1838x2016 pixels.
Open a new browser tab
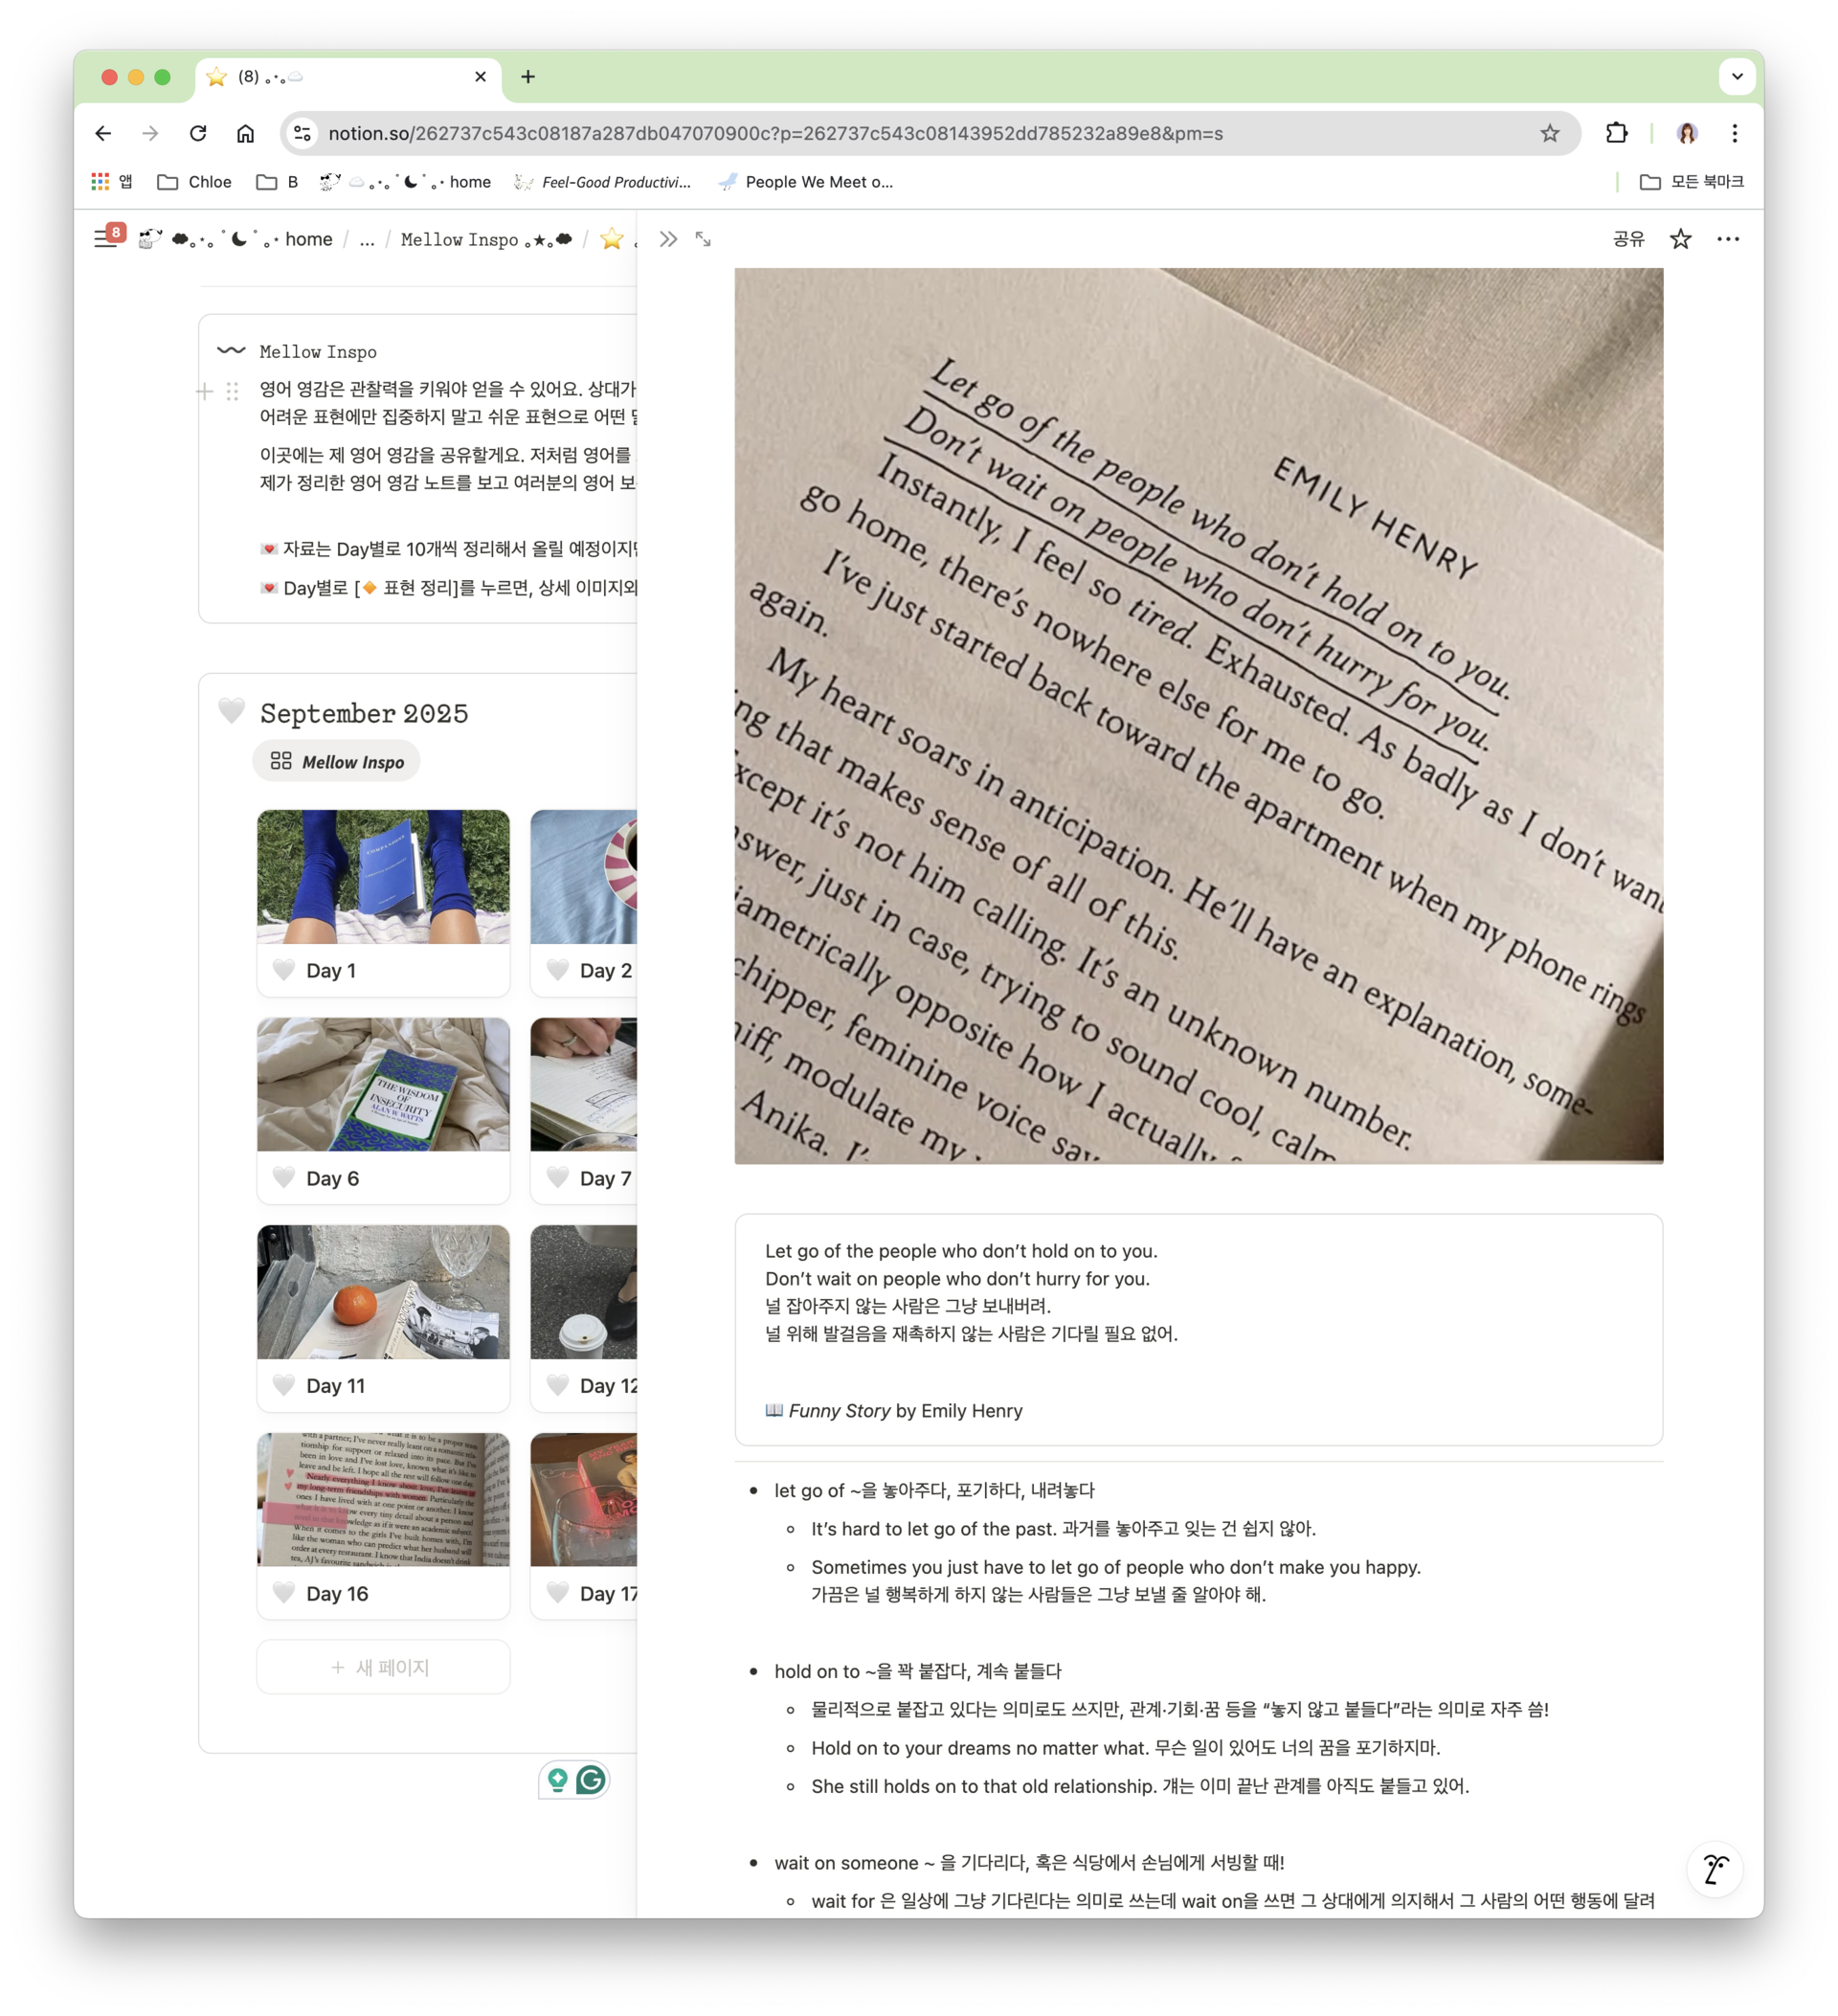coord(528,77)
